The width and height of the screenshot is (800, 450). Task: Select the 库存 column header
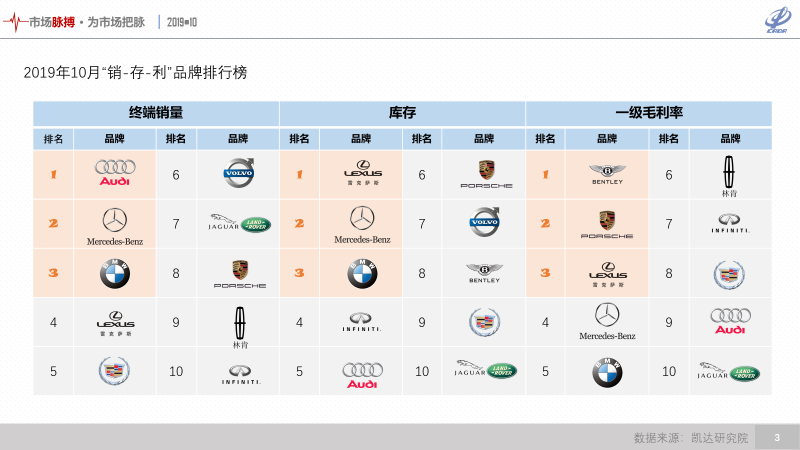click(402, 113)
